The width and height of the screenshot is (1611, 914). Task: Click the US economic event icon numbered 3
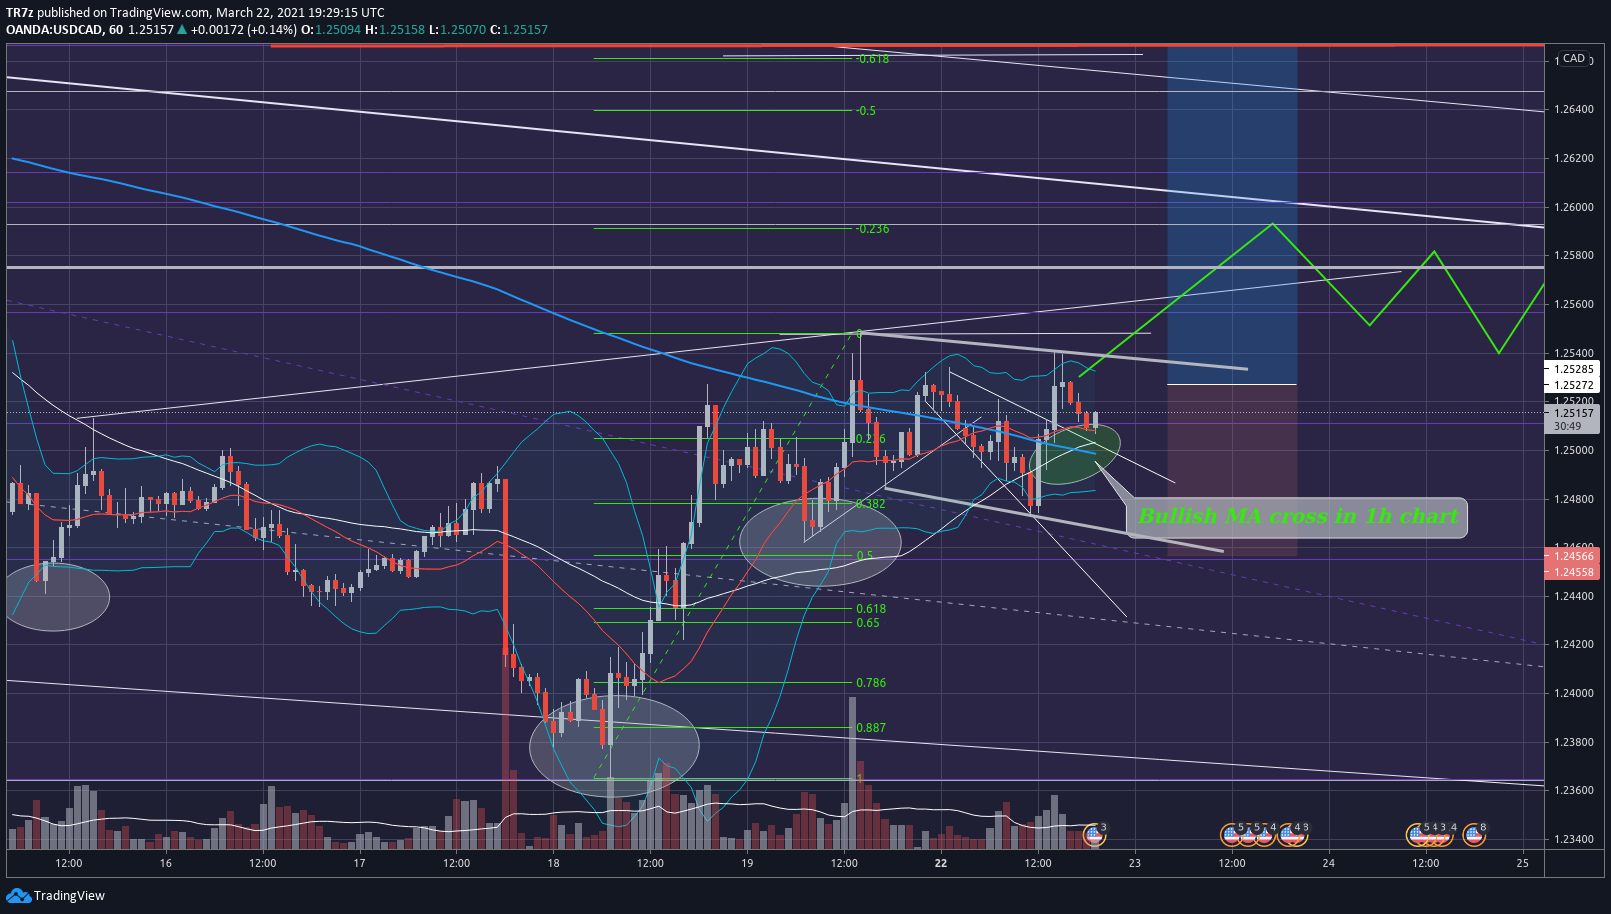1094,834
